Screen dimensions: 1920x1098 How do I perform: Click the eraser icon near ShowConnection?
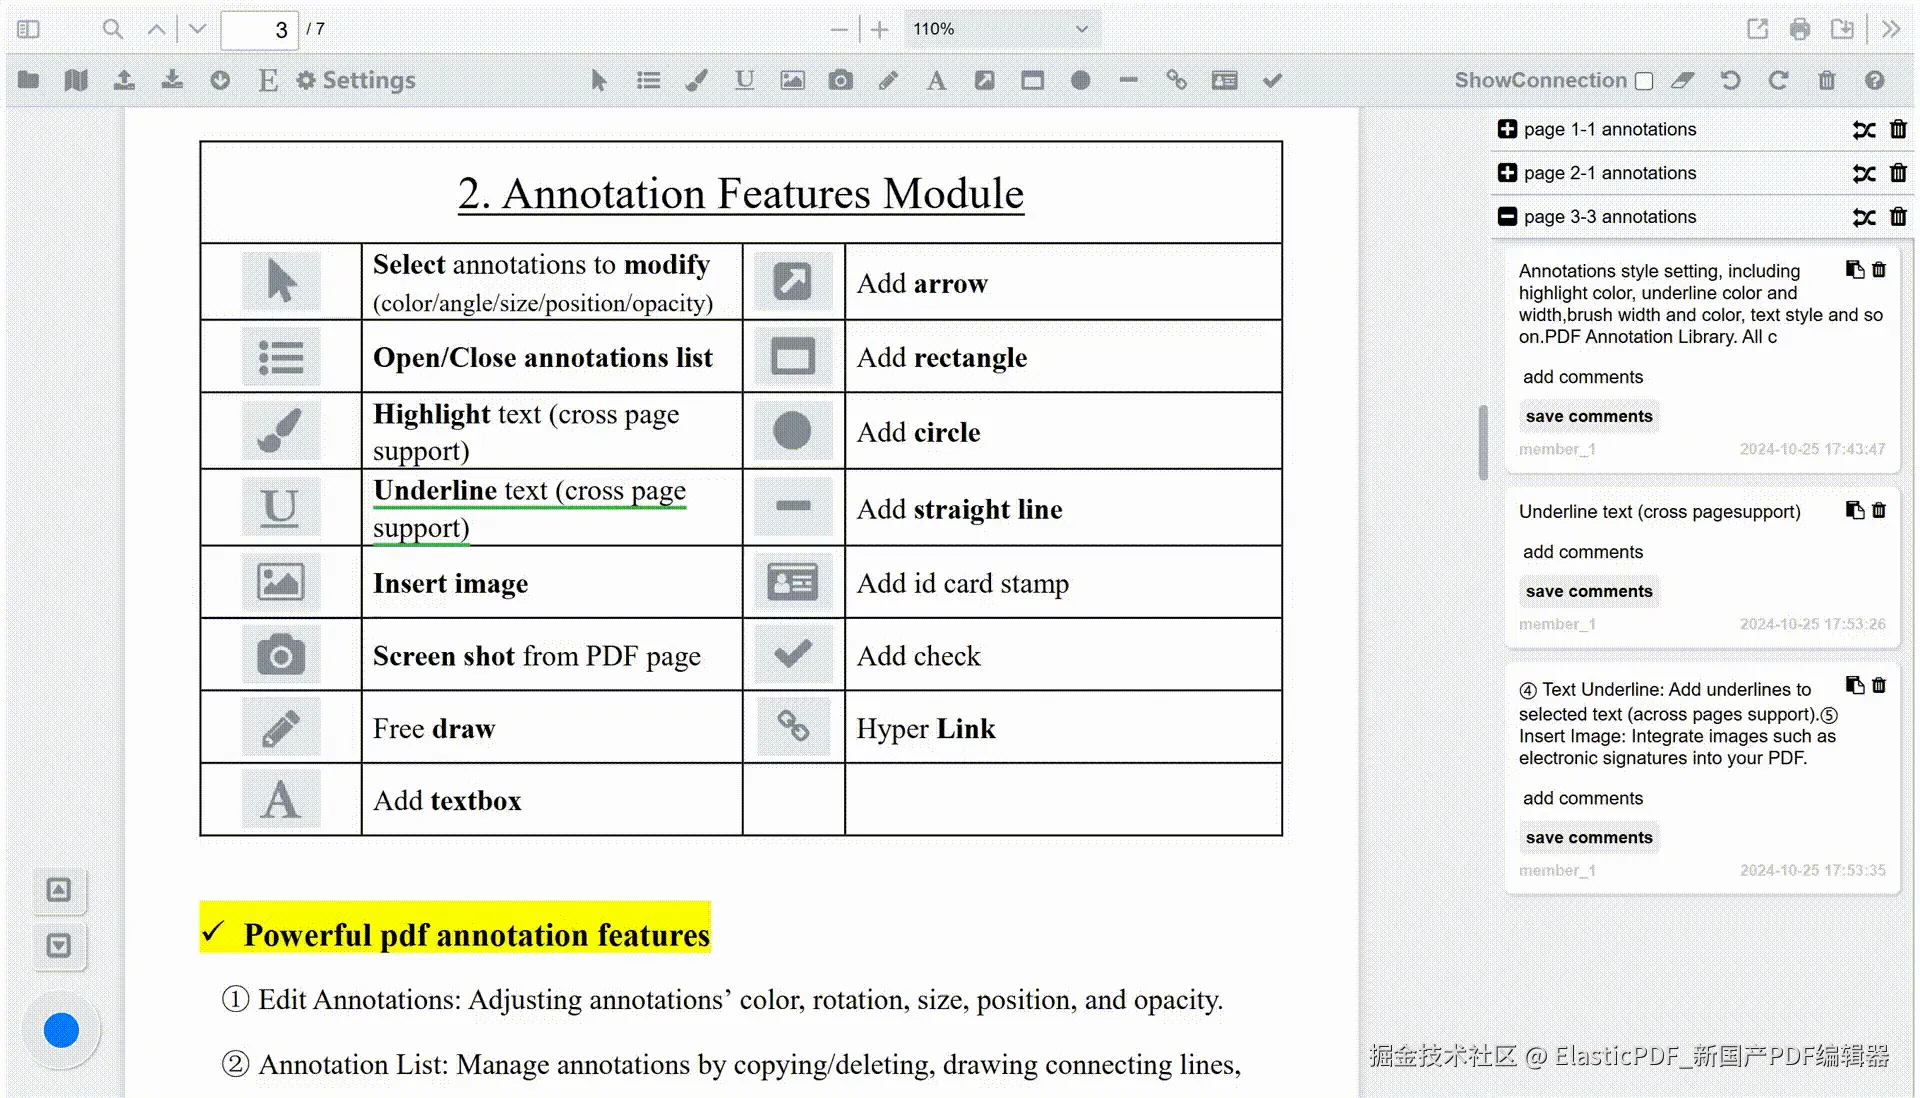[1683, 80]
